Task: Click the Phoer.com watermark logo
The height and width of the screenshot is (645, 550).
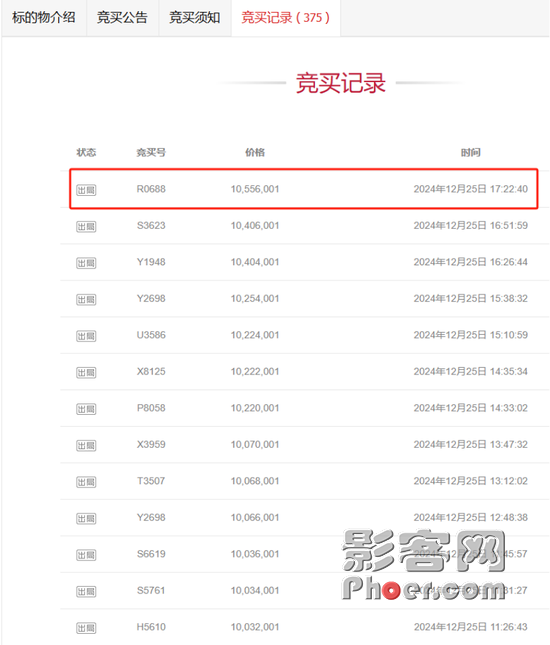Action: coord(424,565)
